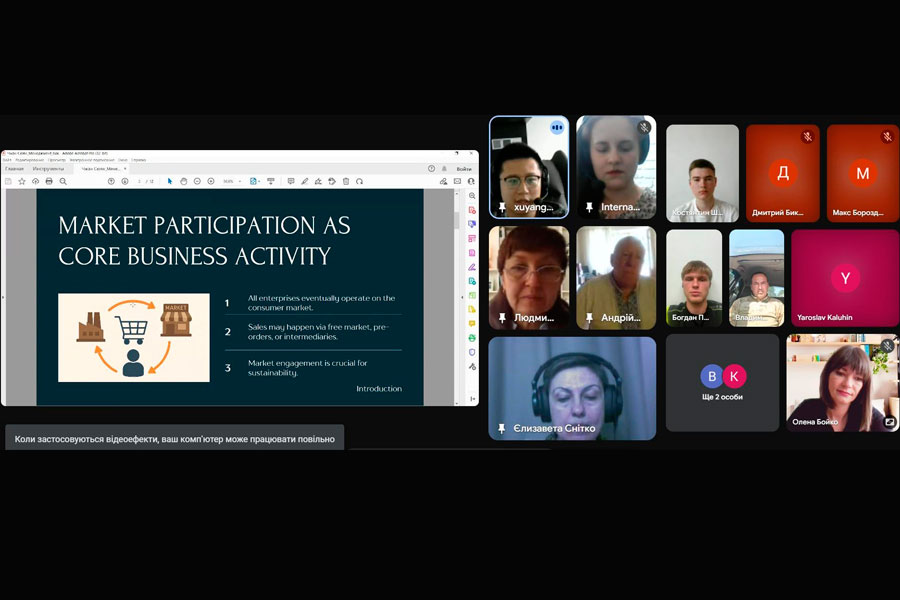Go to the next page with down arrow

click(125, 181)
